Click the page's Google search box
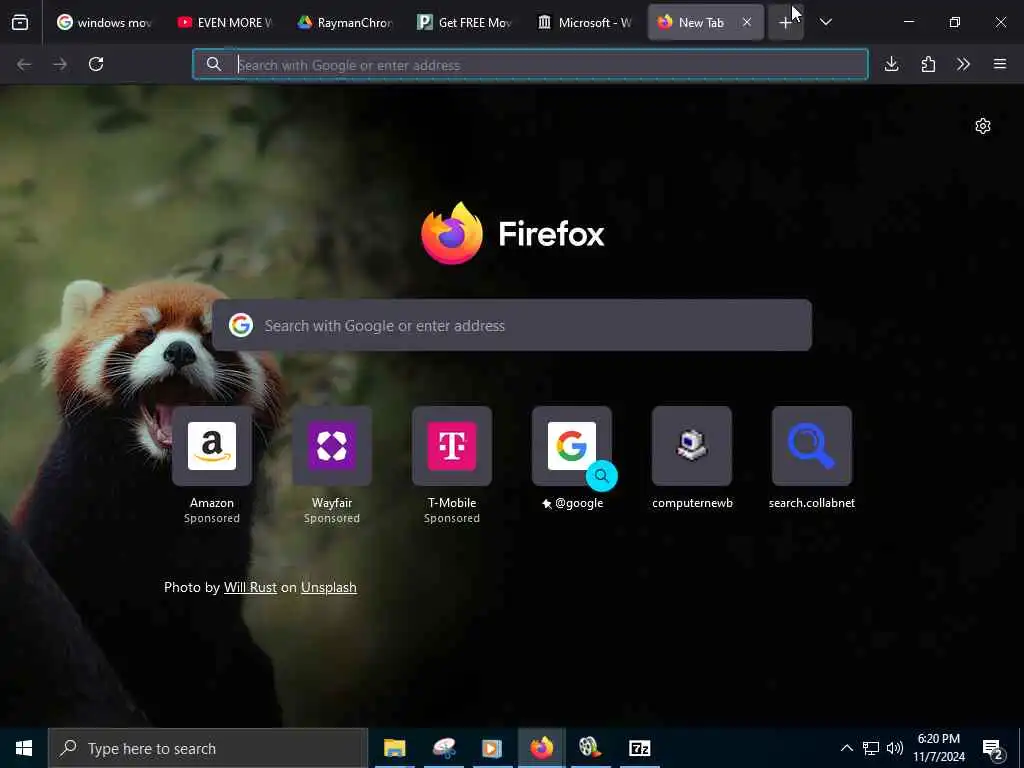This screenshot has height=768, width=1024. coord(512,325)
